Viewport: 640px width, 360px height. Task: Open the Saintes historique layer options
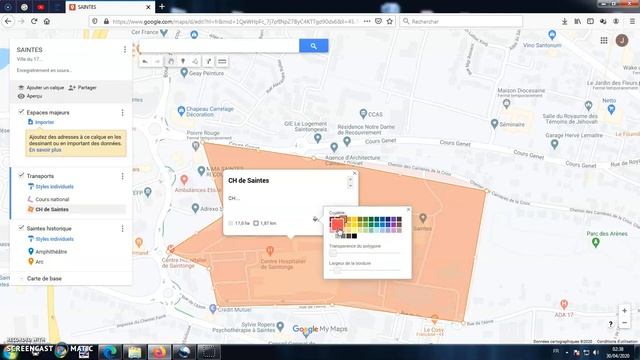click(122, 229)
